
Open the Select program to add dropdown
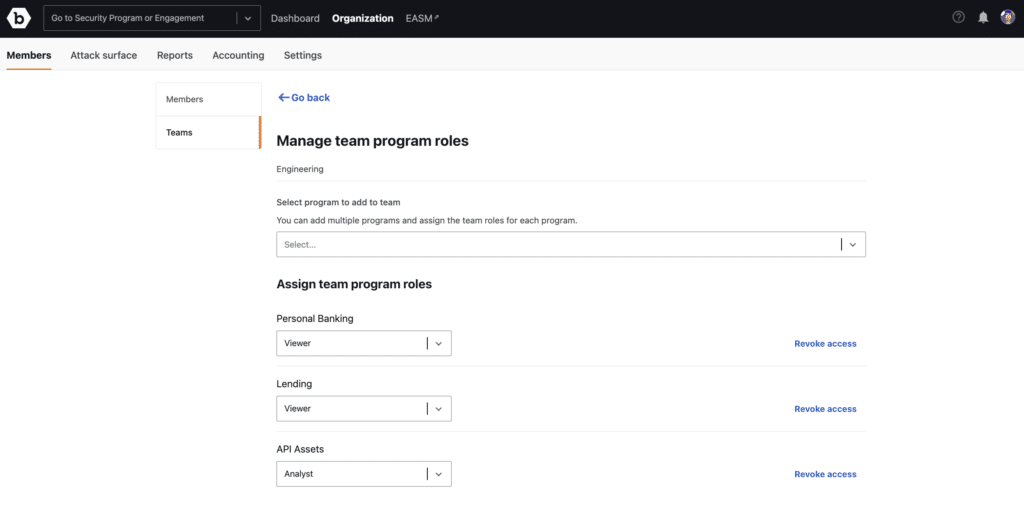coord(570,244)
